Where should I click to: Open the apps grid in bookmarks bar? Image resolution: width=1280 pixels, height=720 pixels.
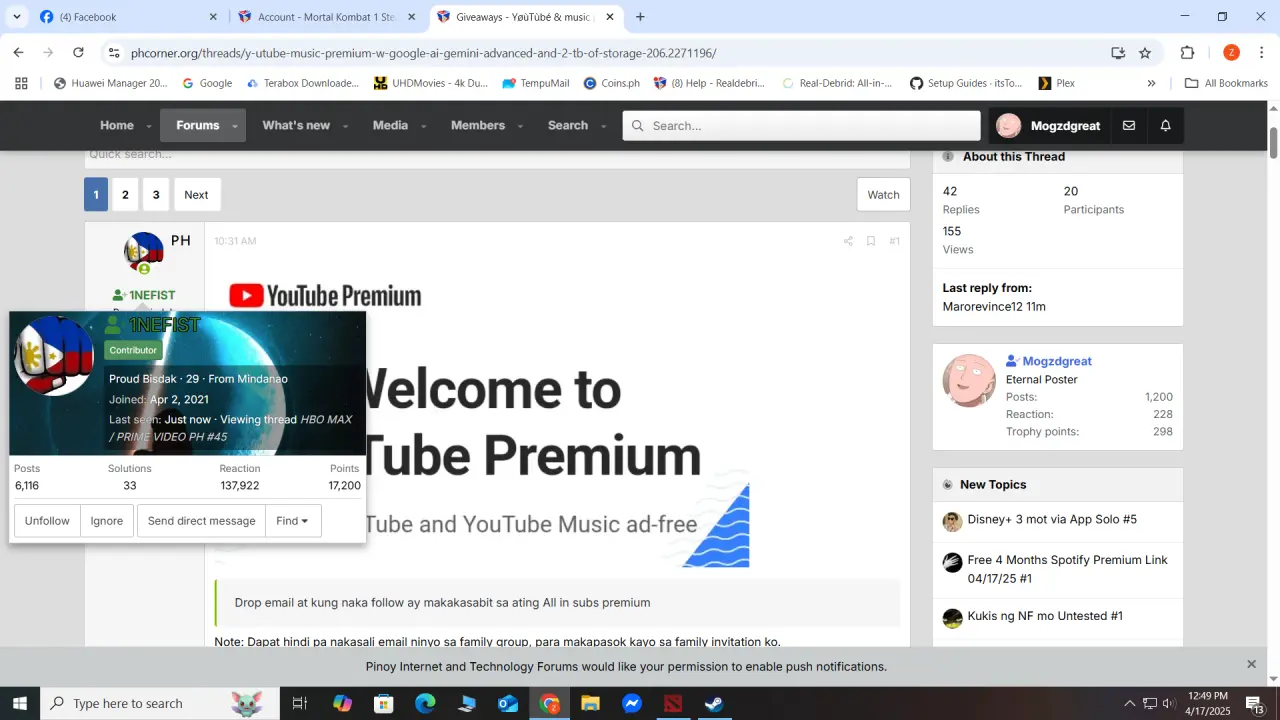click(x=21, y=83)
